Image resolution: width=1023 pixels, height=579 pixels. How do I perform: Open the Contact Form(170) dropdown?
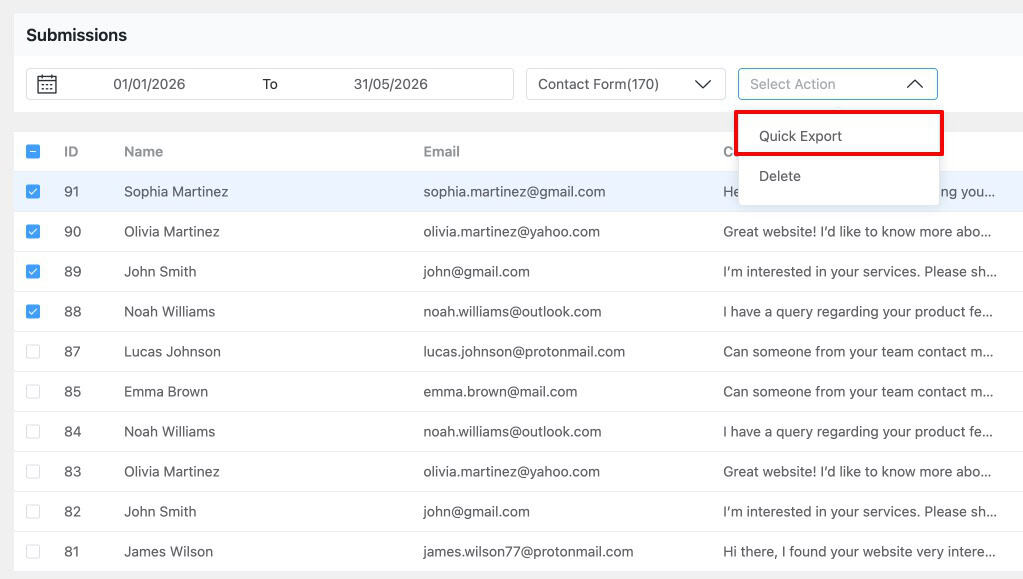[x=625, y=84]
